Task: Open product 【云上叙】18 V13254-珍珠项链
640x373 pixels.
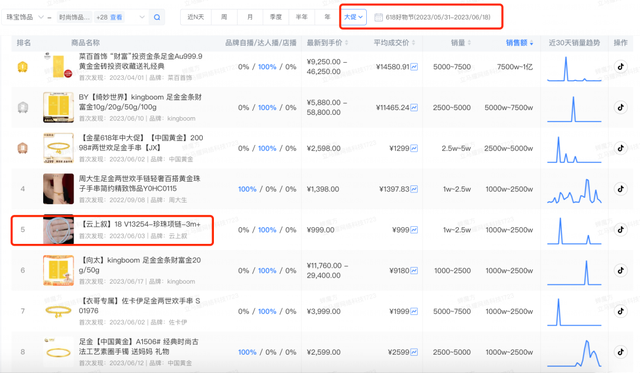Action: (141, 224)
